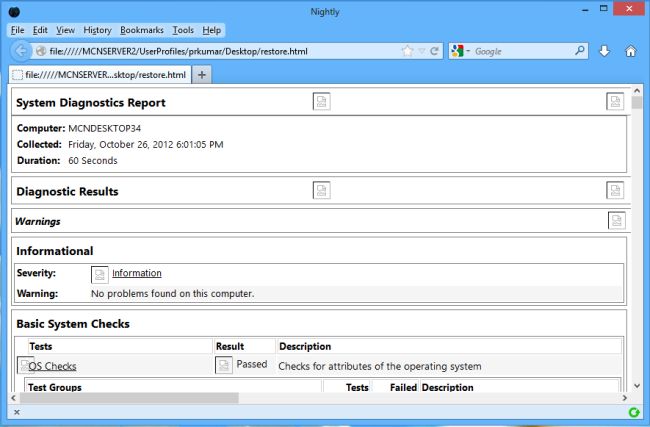Expand the OS Checks row icon
The height and width of the screenshot is (427, 650).
24,365
